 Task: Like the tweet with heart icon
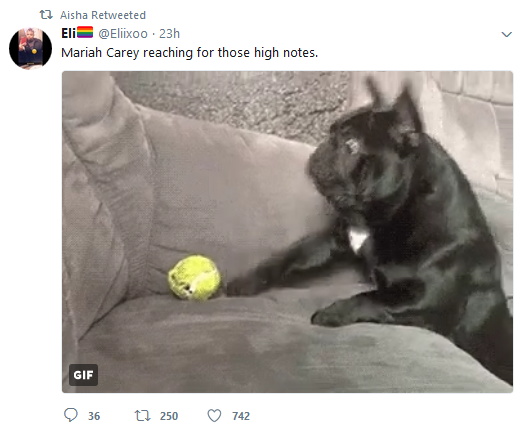pos(214,416)
